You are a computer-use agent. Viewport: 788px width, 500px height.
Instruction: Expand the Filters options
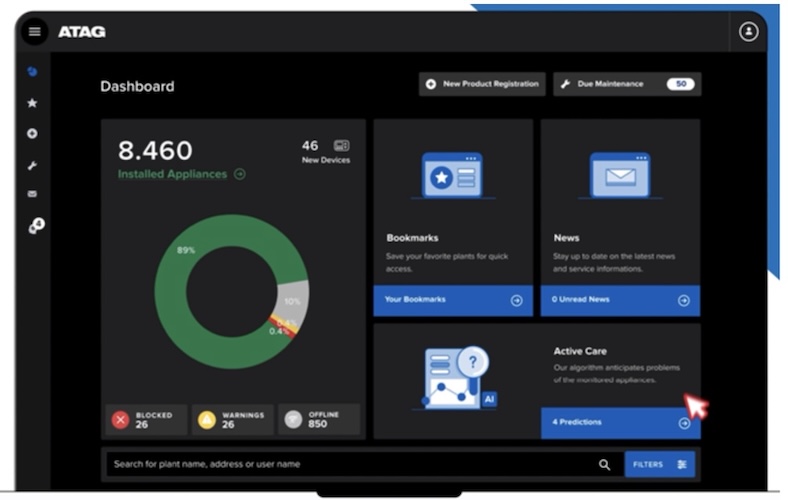[660, 464]
